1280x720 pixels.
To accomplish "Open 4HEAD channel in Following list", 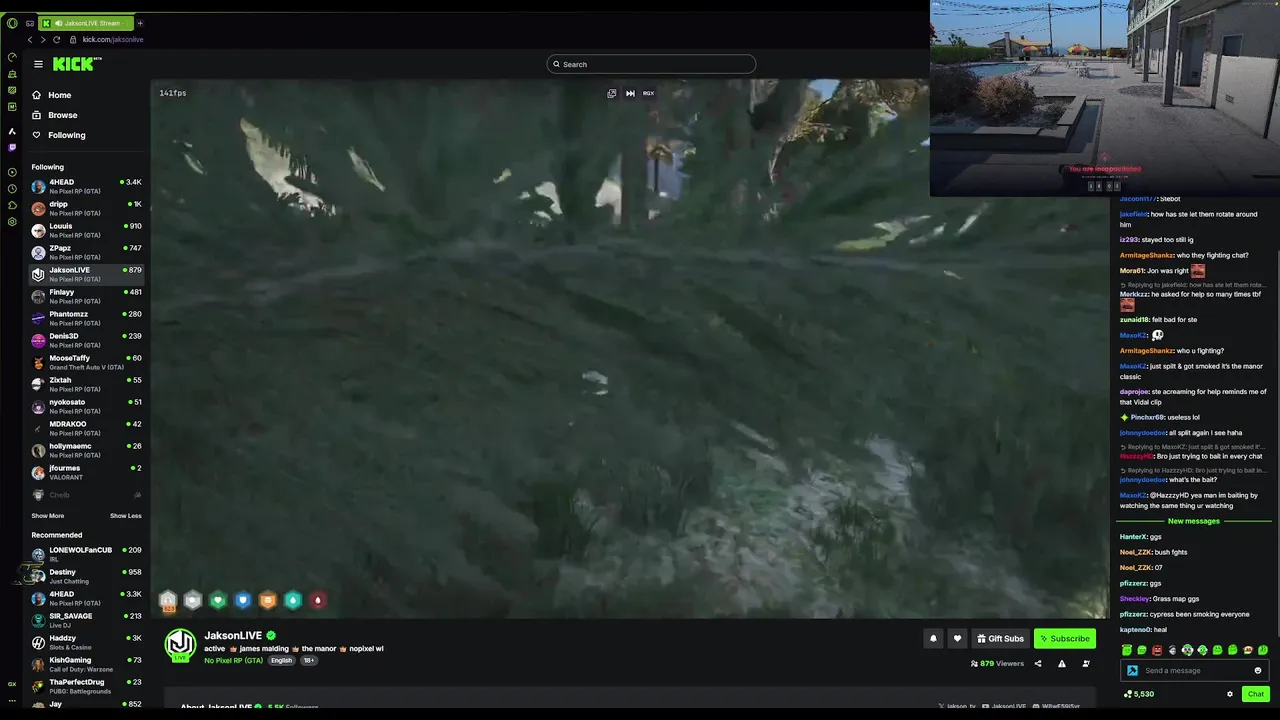I will tap(86, 187).
